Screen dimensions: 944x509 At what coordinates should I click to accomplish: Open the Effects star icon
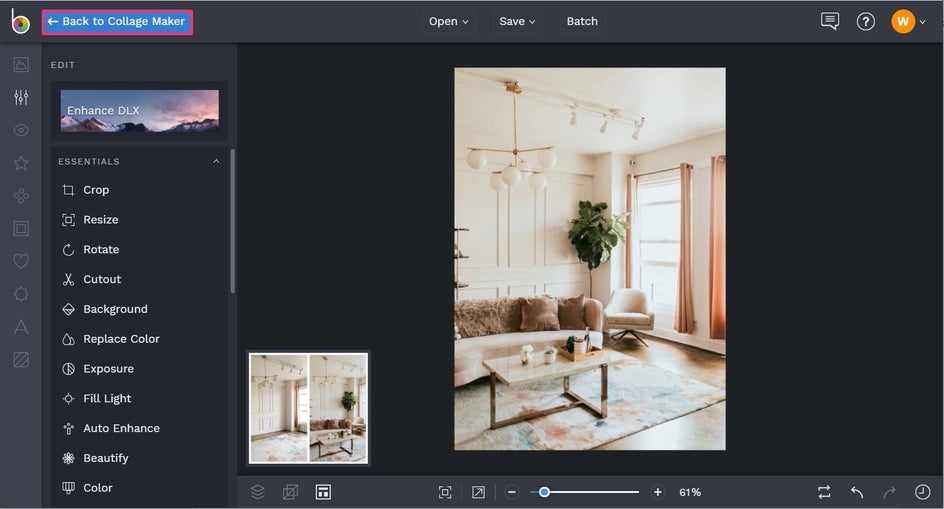(x=21, y=163)
